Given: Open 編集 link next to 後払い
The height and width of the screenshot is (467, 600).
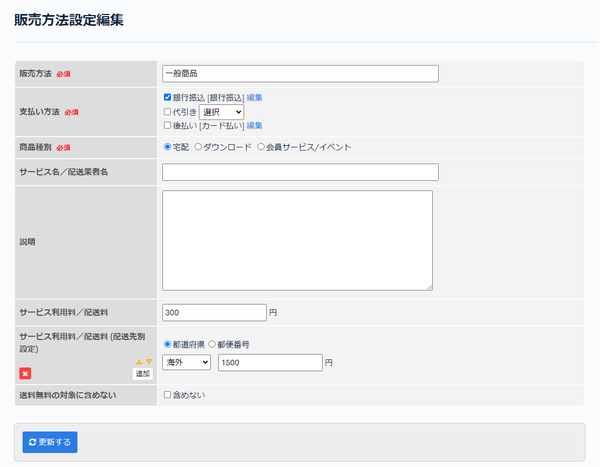Looking at the screenshot, I should (254, 126).
